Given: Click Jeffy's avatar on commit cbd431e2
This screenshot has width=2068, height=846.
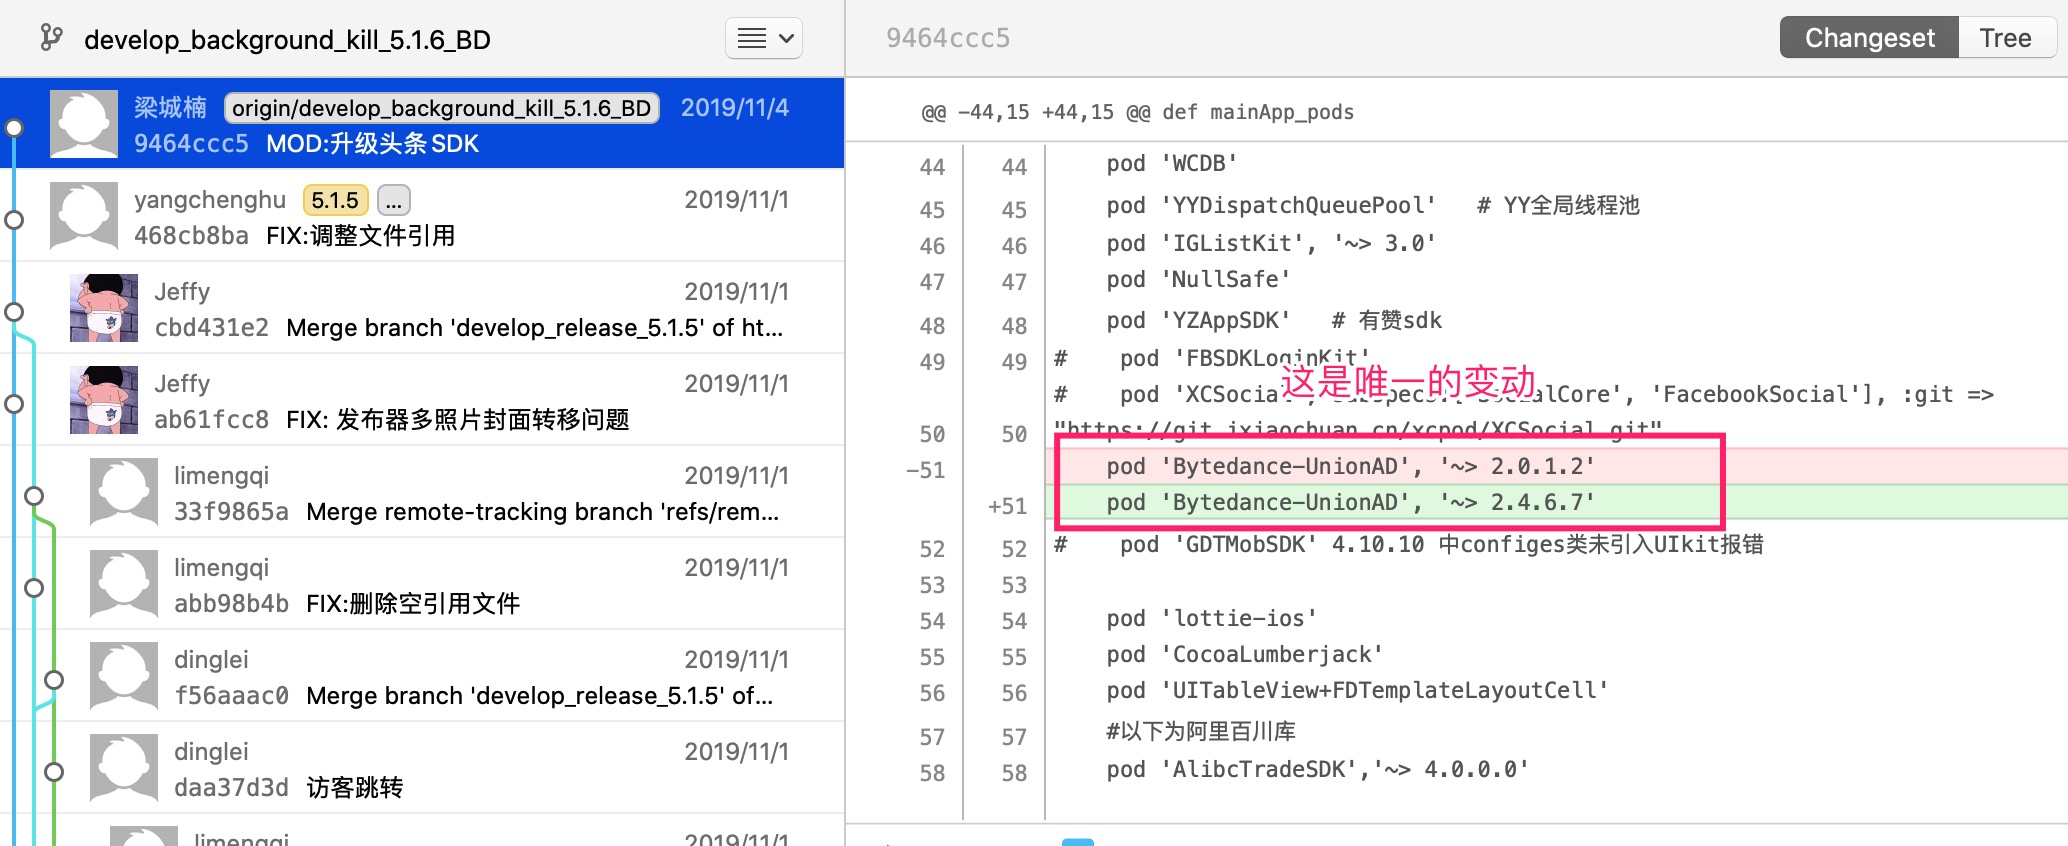Looking at the screenshot, I should pos(104,308).
